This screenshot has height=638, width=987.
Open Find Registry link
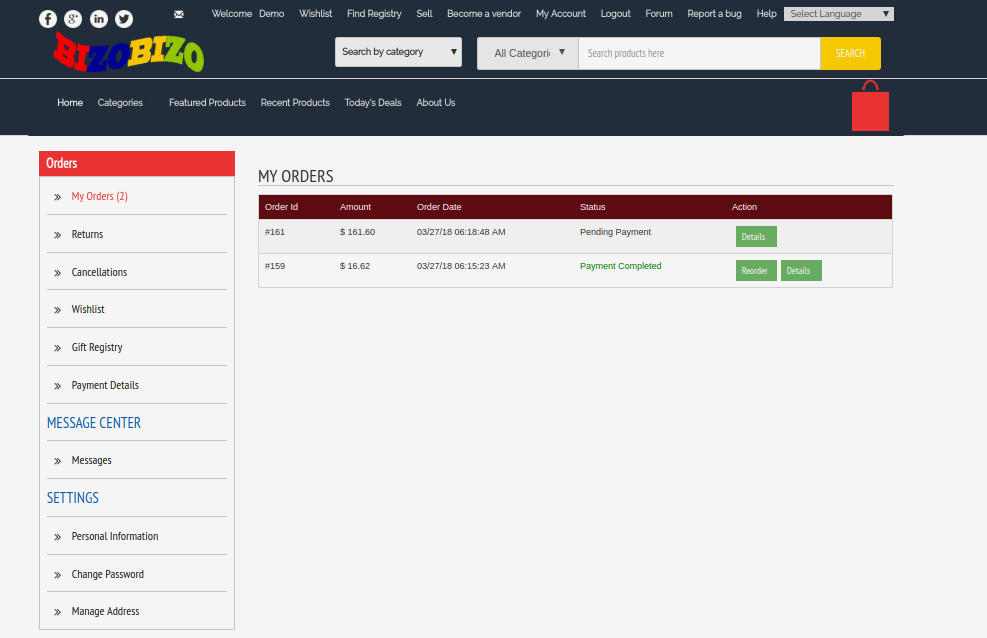point(374,13)
